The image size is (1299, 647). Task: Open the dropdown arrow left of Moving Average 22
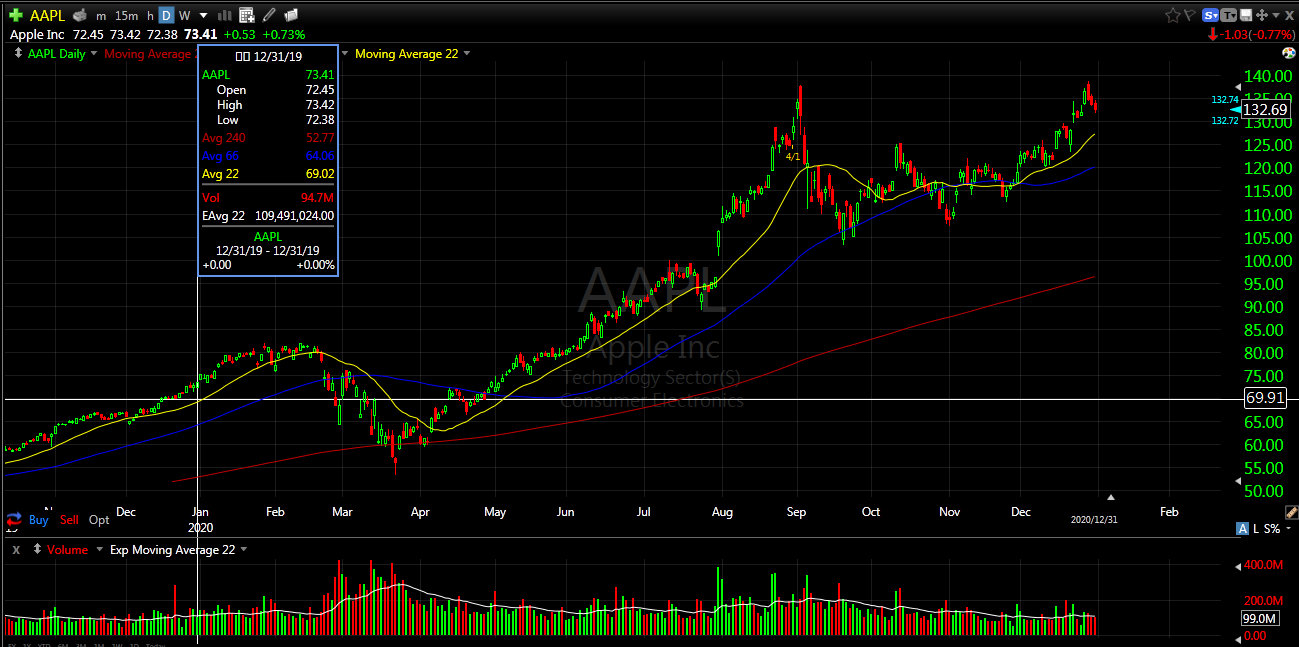pos(346,54)
